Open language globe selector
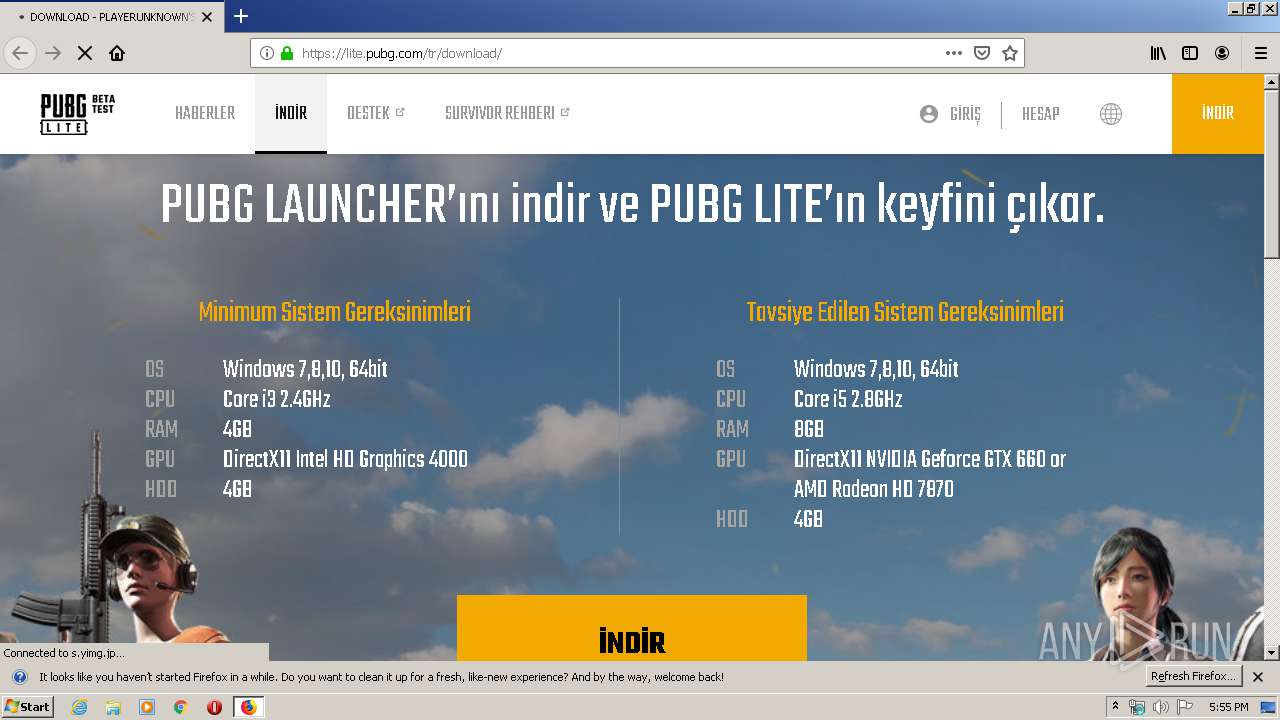The width and height of the screenshot is (1280, 720). pyautogui.click(x=1110, y=114)
